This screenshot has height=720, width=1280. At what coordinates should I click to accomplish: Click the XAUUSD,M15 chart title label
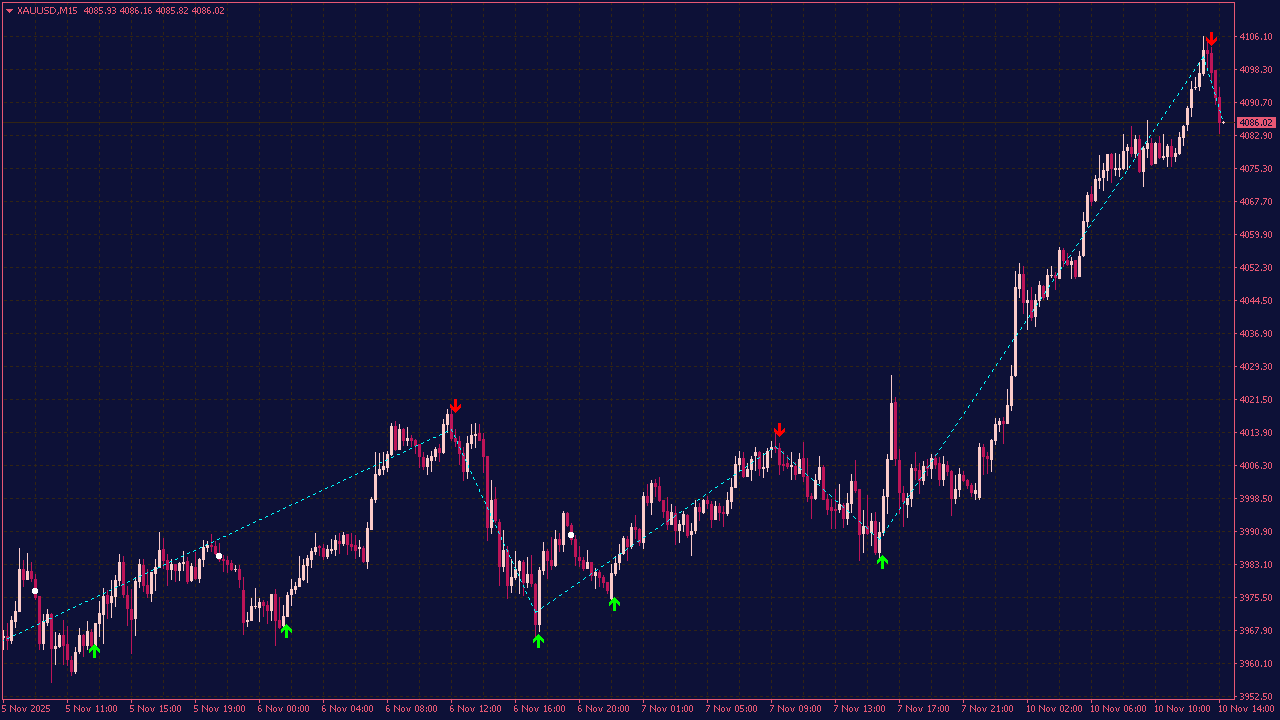point(47,10)
